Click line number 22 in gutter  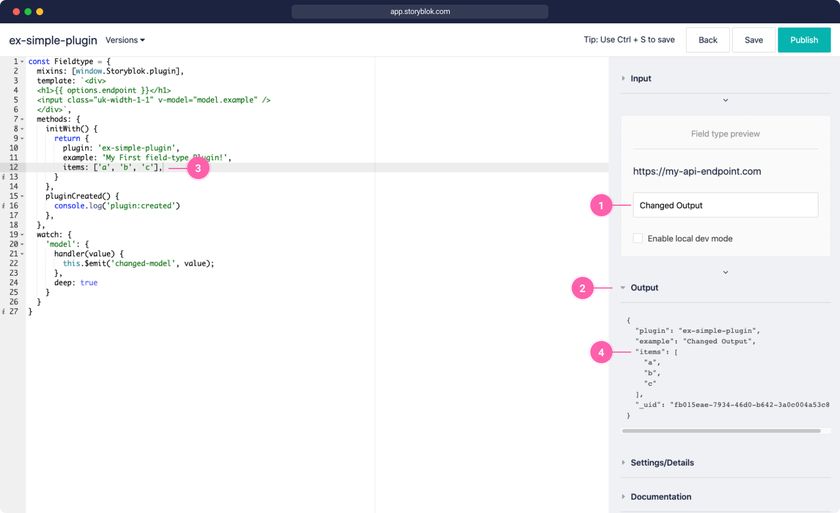click(13, 264)
